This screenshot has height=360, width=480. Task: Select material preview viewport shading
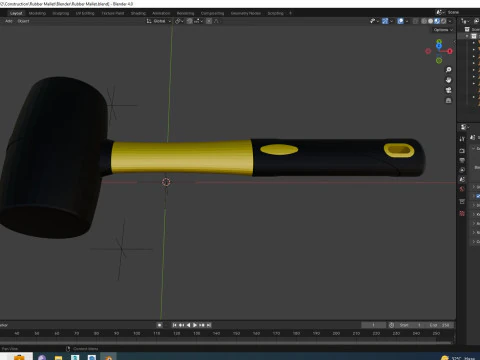pos(437,21)
